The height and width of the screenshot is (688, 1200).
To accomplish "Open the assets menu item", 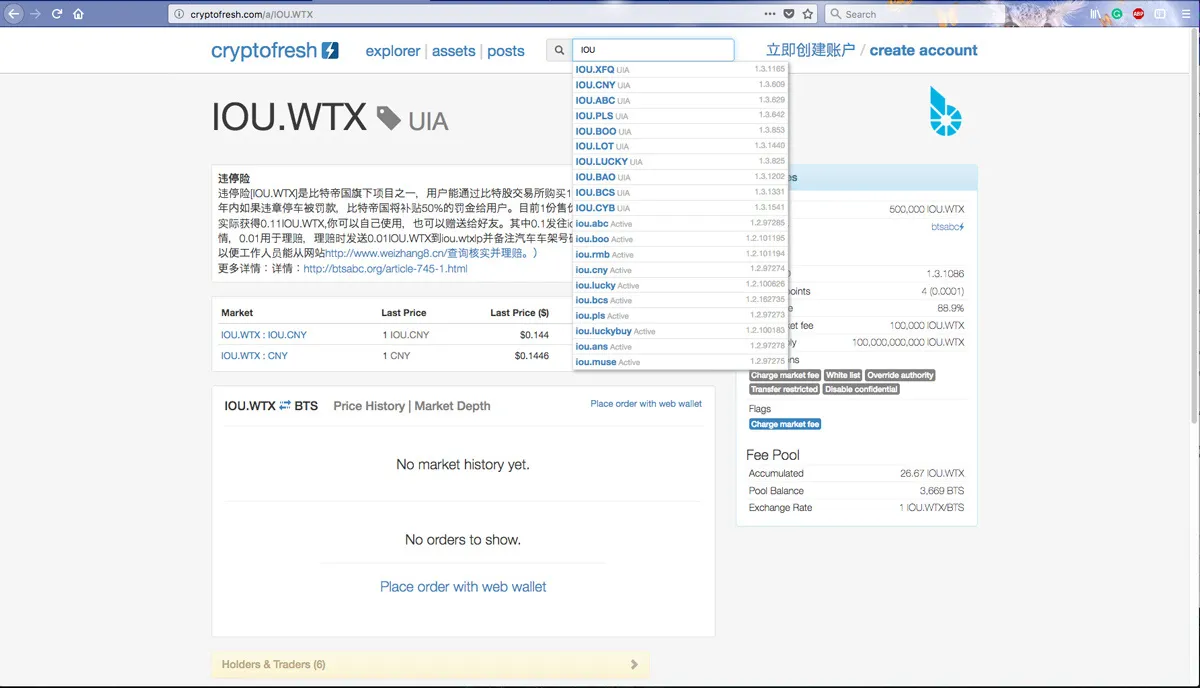I will point(453,51).
